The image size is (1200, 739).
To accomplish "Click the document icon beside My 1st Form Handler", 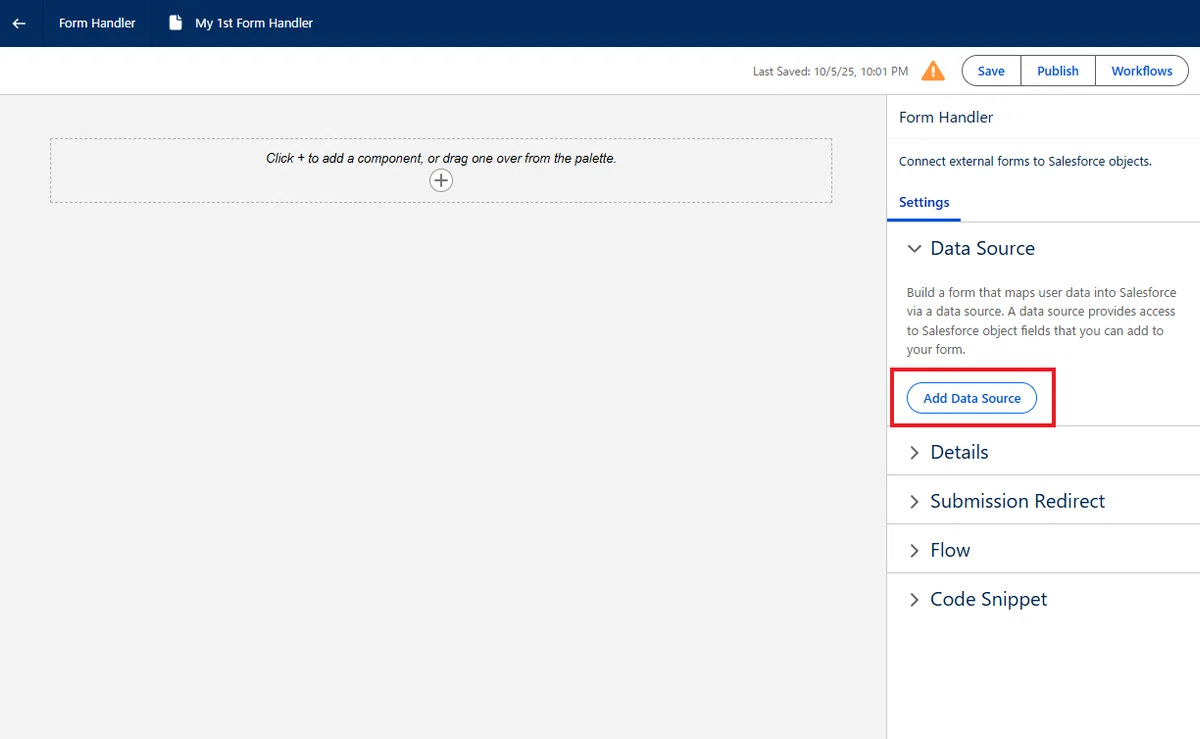I will coord(176,22).
